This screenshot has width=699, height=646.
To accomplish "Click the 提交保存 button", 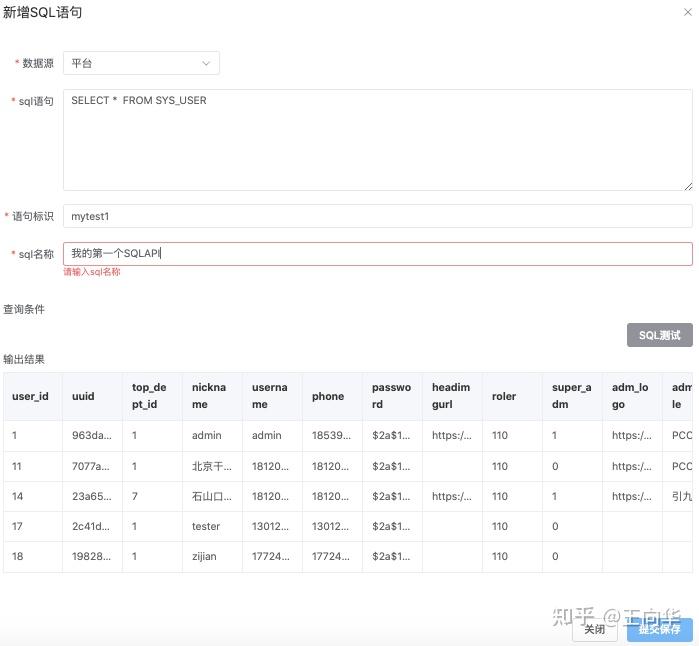I will pyautogui.click(x=659, y=629).
